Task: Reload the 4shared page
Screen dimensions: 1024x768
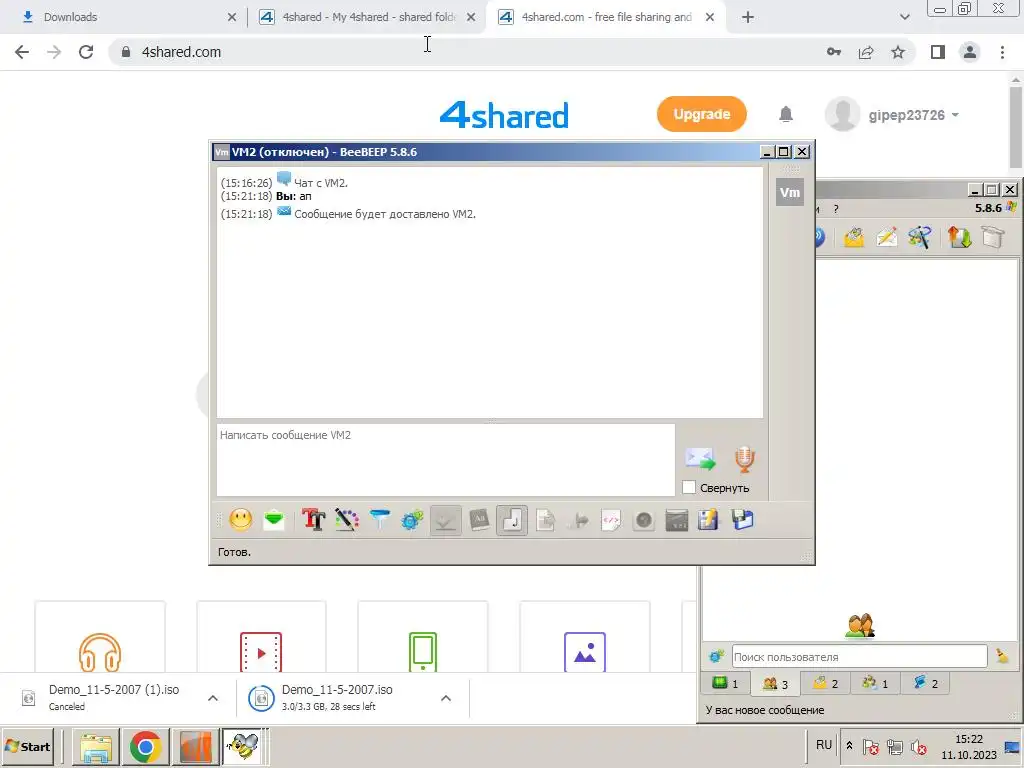Action: tap(86, 52)
